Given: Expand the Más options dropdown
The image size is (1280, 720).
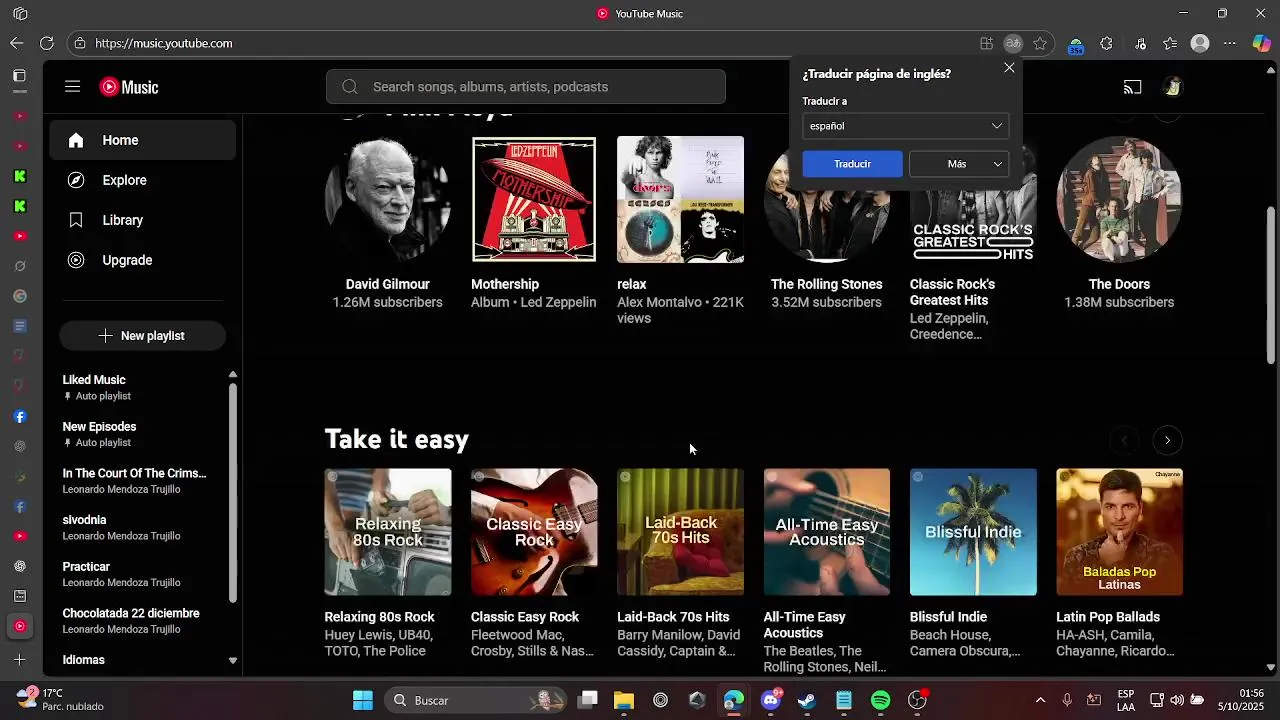Looking at the screenshot, I should click(959, 164).
